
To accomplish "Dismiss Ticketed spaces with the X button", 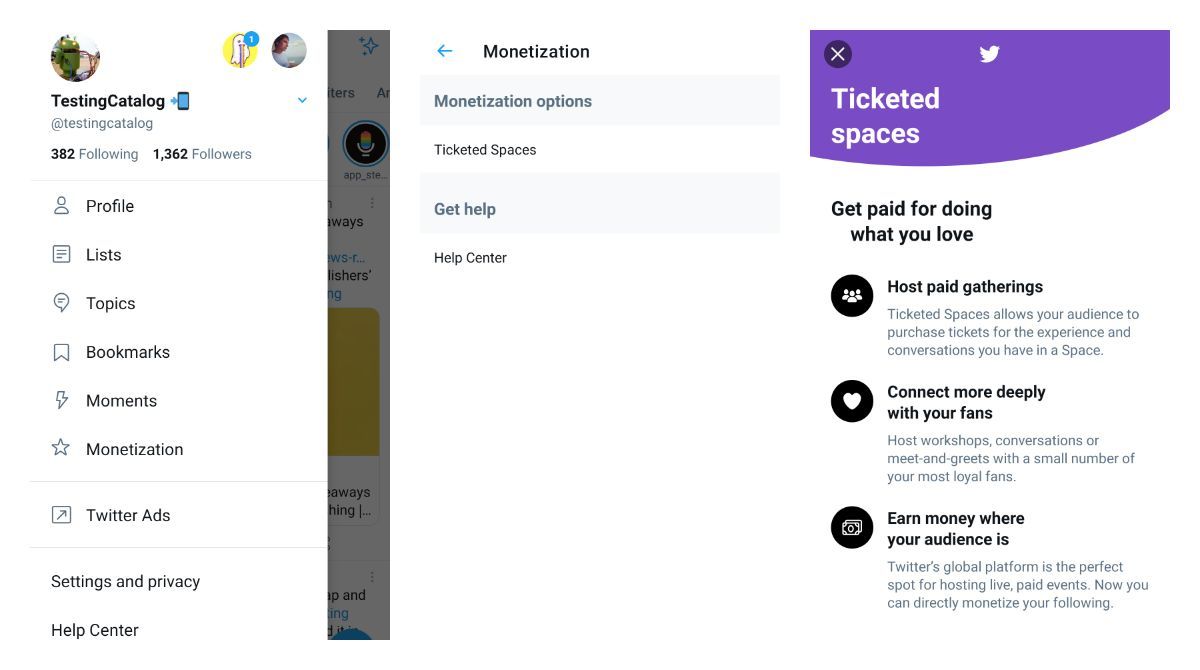I will click(837, 54).
